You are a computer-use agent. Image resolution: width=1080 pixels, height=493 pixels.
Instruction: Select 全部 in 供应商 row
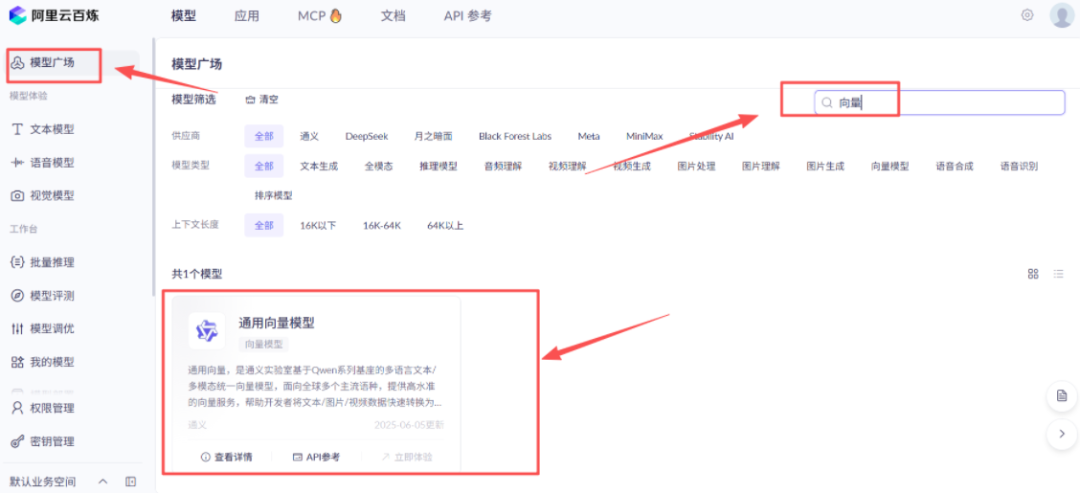click(x=264, y=136)
